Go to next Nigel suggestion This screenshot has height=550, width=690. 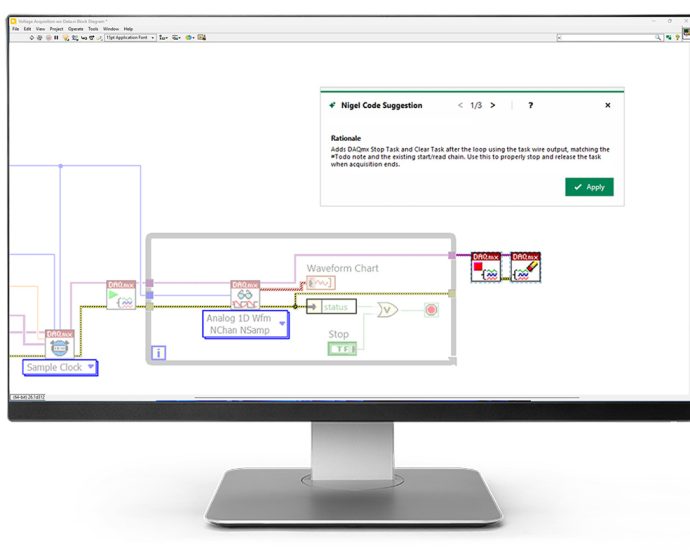493,105
